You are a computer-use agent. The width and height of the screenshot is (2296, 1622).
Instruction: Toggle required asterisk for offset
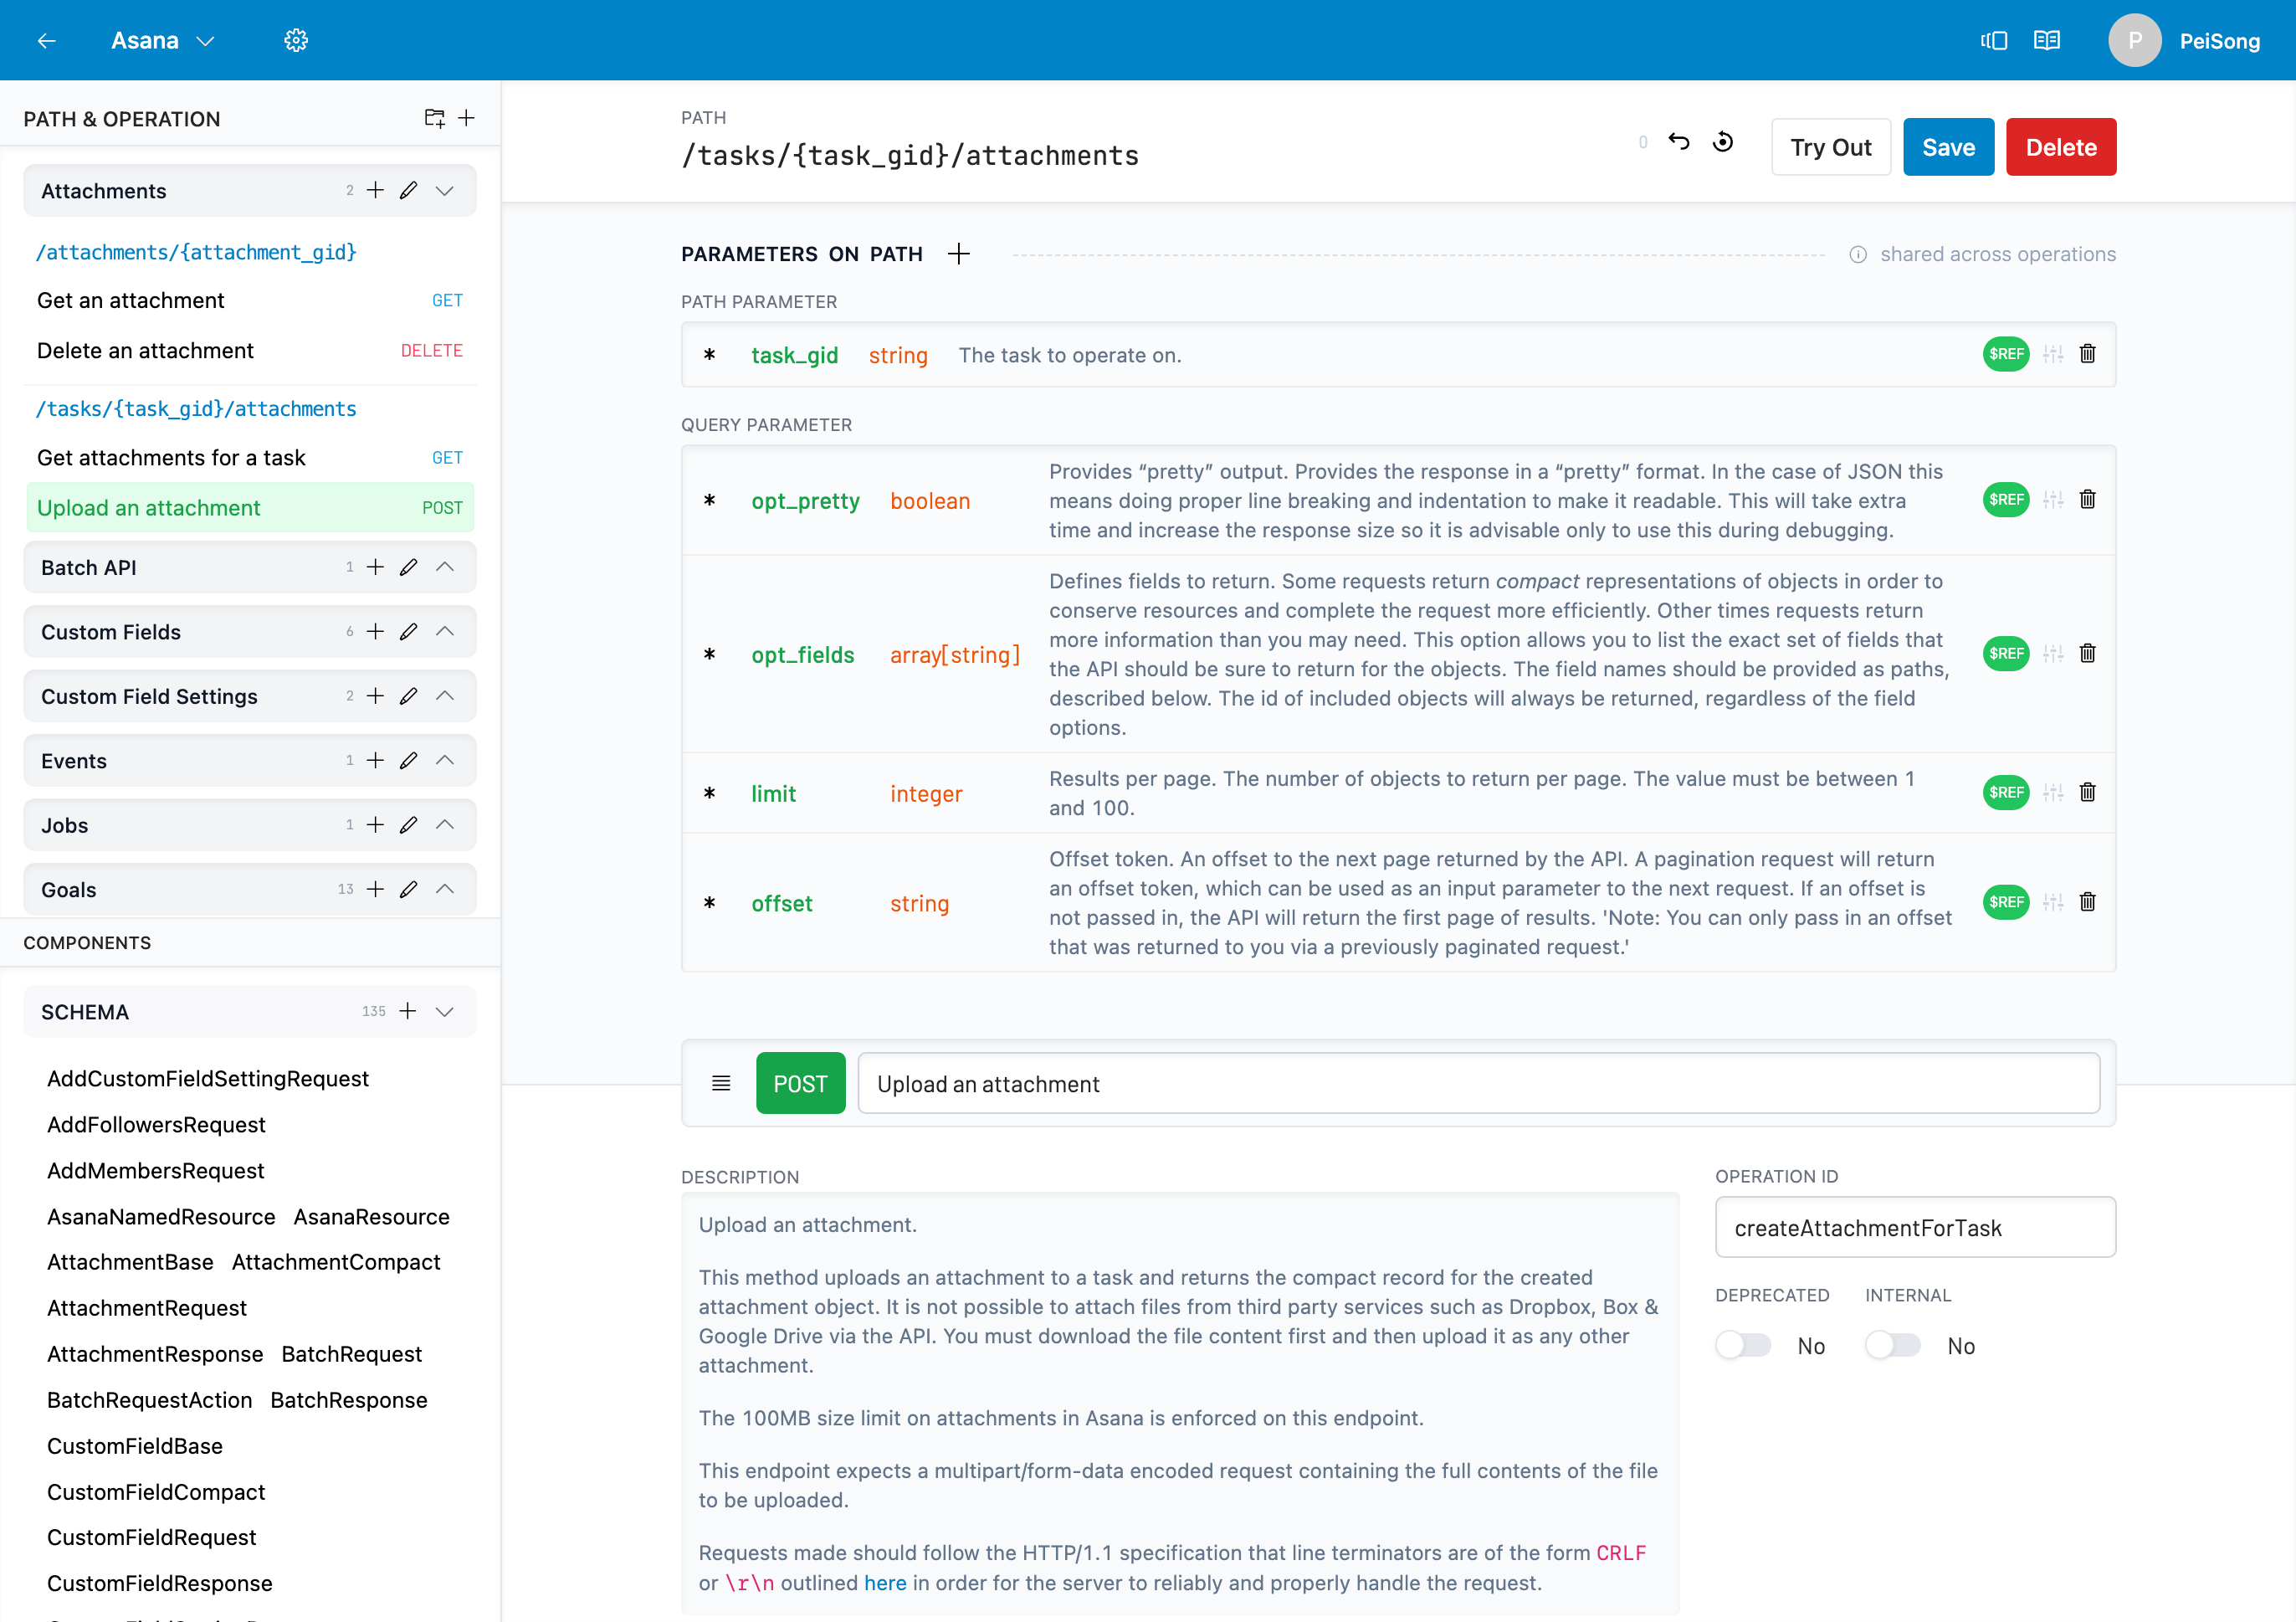[x=709, y=903]
